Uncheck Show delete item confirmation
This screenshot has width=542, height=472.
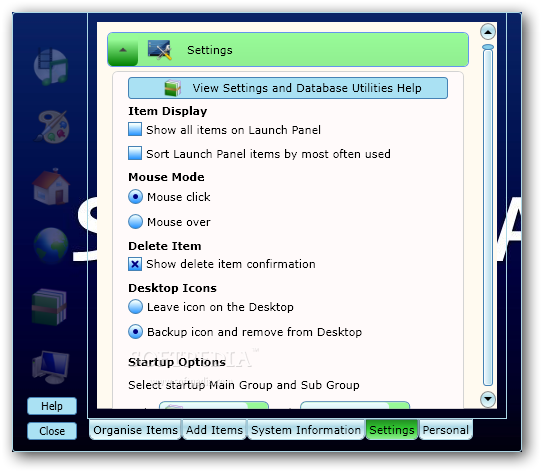(x=135, y=264)
